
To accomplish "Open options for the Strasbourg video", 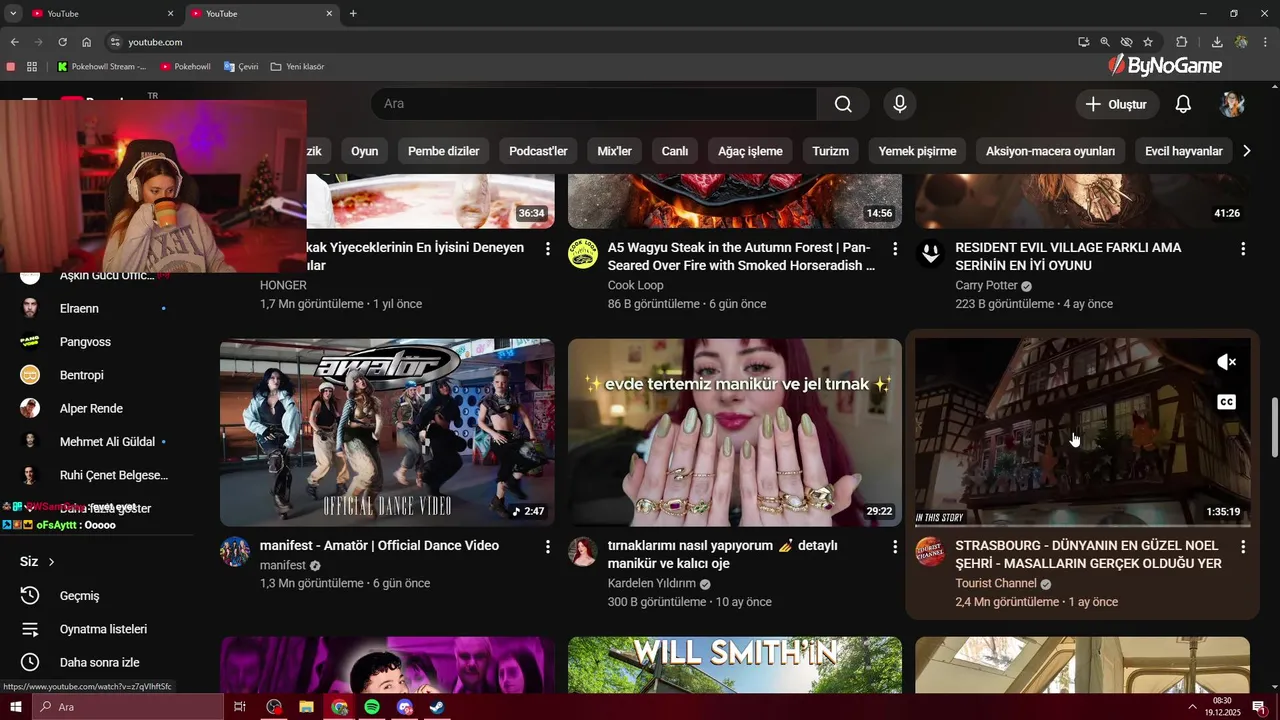I will (x=1243, y=547).
